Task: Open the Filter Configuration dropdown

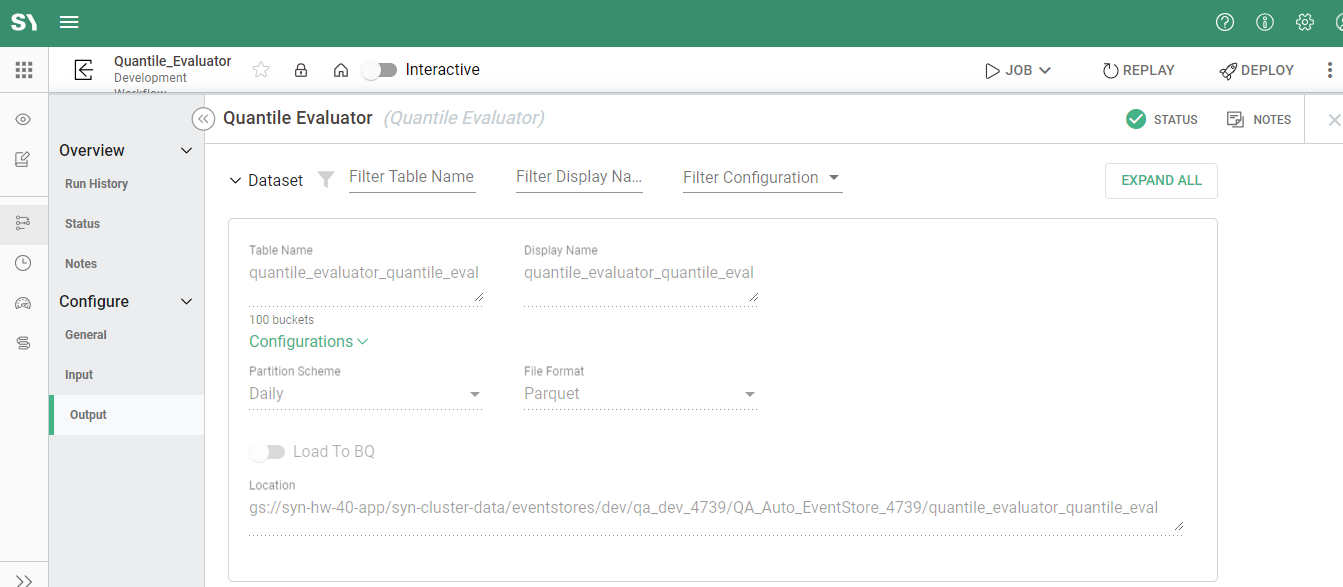Action: tap(762, 178)
